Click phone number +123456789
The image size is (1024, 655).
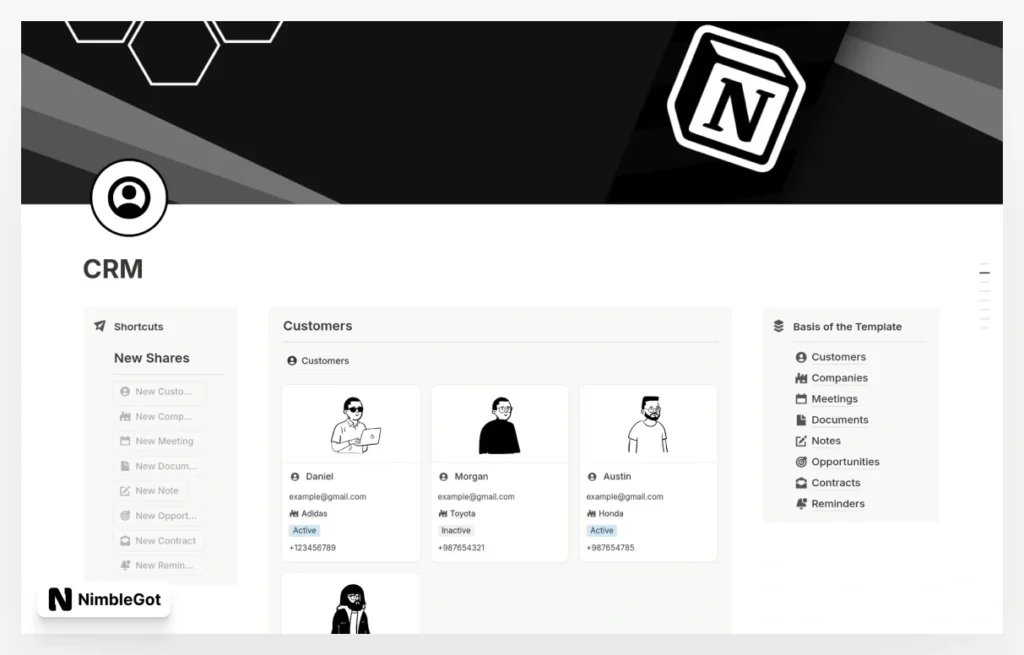pos(312,548)
